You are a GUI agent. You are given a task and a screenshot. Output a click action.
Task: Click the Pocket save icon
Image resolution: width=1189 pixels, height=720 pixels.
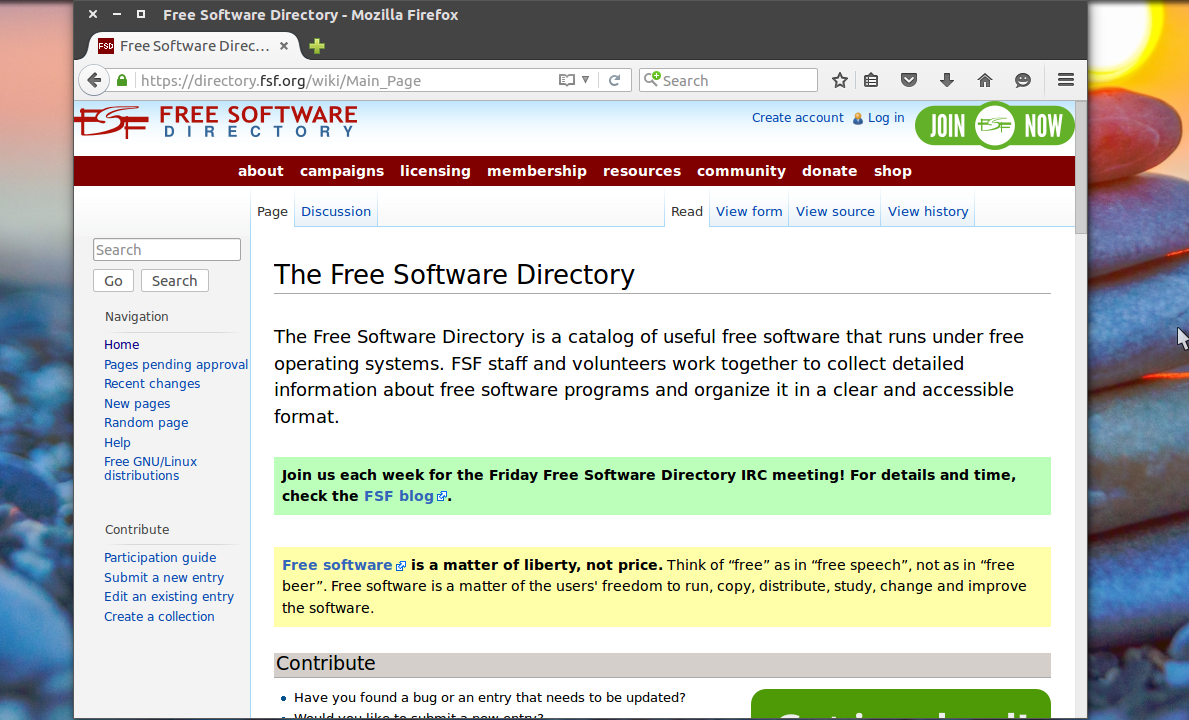coord(909,80)
